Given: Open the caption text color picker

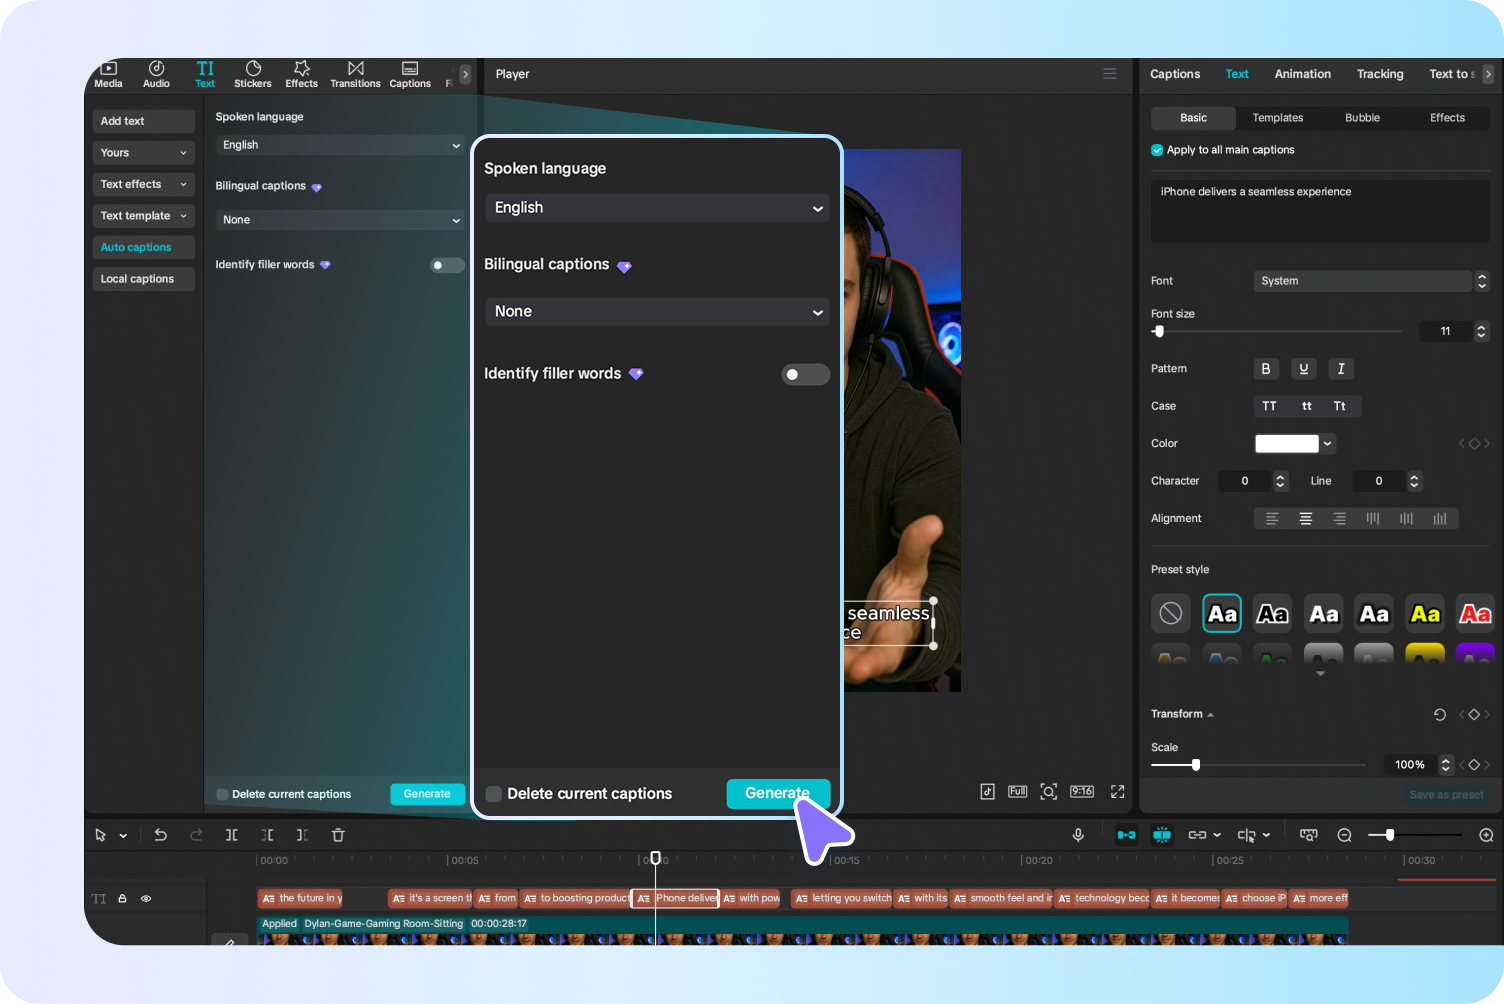Looking at the screenshot, I should (1294, 443).
